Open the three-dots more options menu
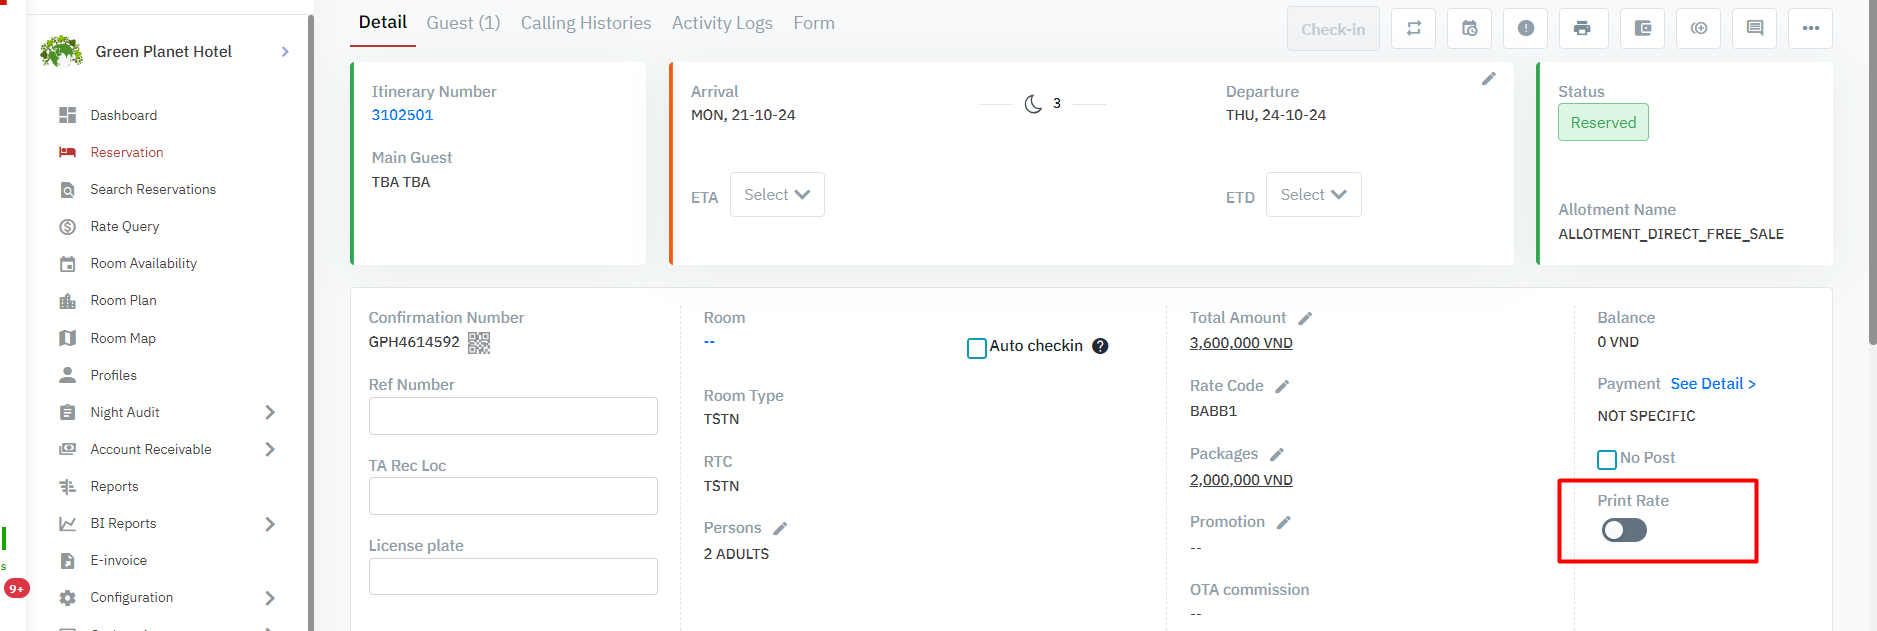 point(1810,28)
